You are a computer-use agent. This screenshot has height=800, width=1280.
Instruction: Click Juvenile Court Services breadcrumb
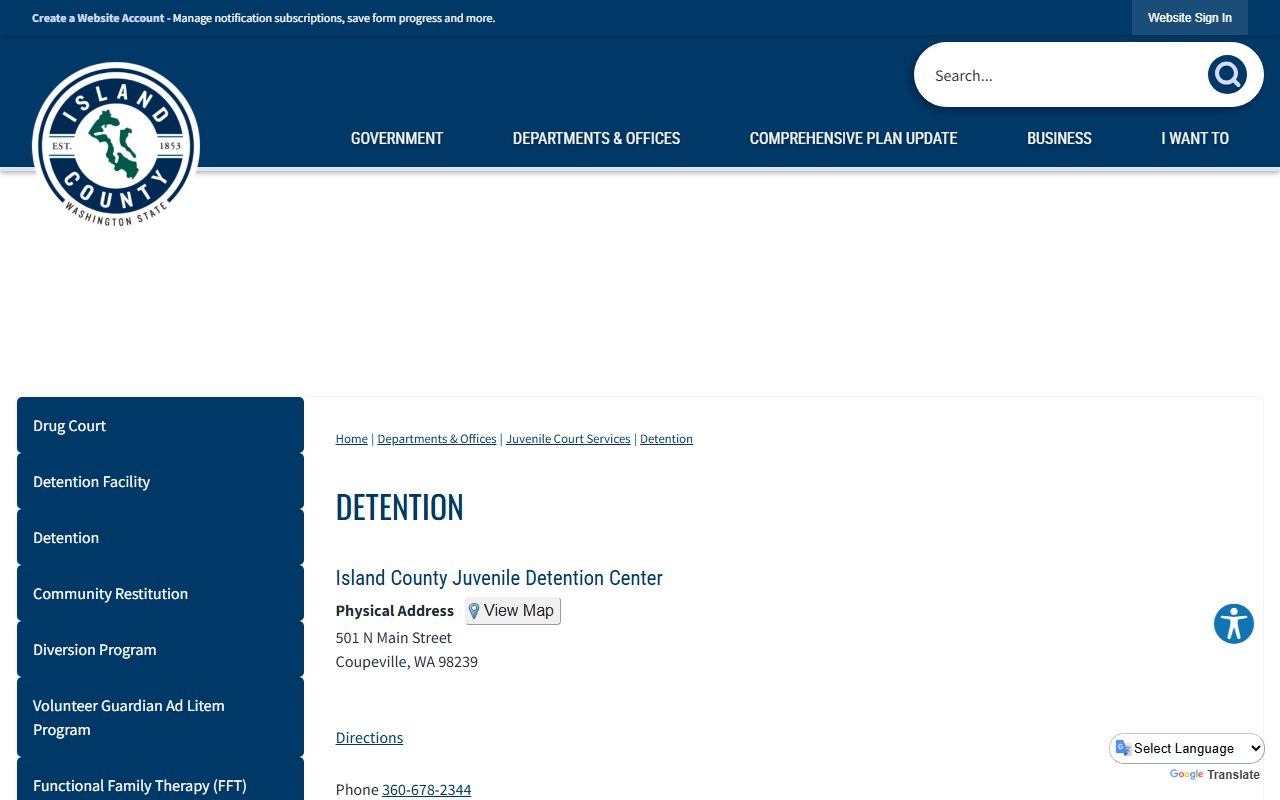coord(568,439)
